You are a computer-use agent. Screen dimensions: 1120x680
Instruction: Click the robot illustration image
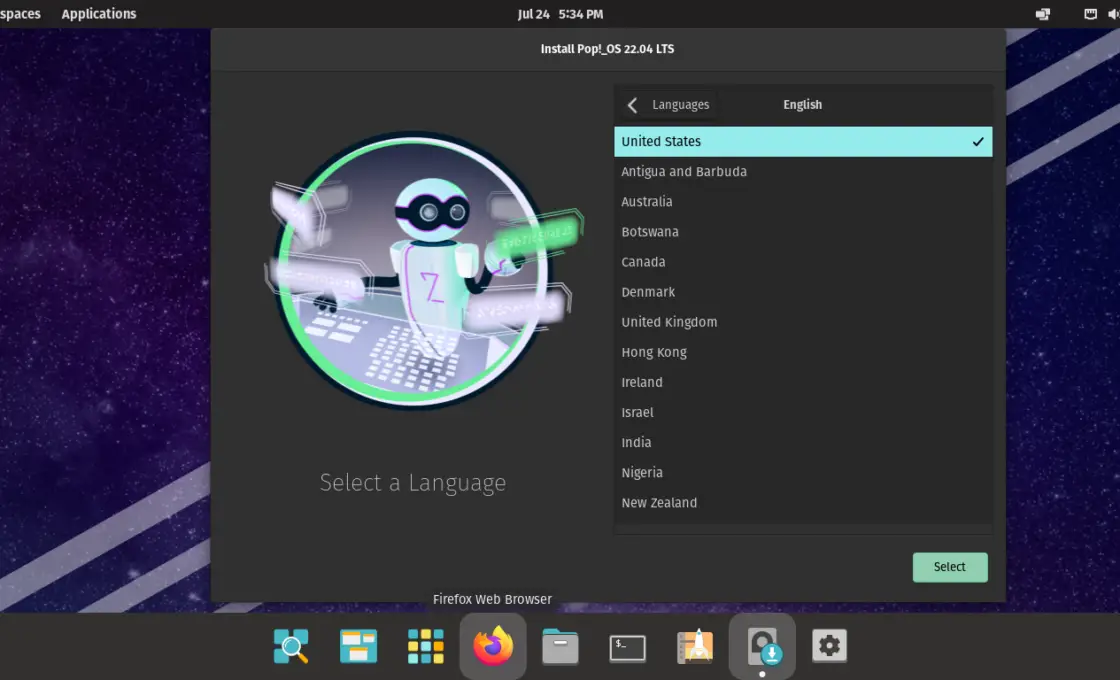coord(424,269)
